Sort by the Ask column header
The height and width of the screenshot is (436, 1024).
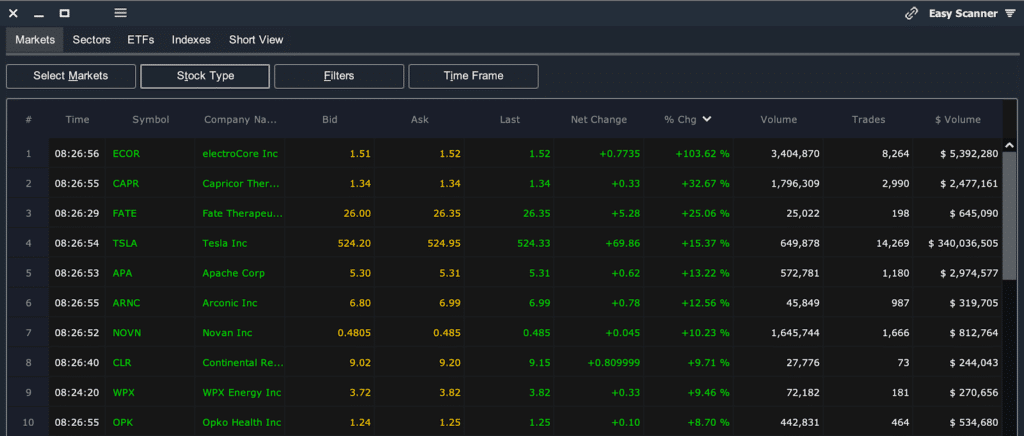419,119
